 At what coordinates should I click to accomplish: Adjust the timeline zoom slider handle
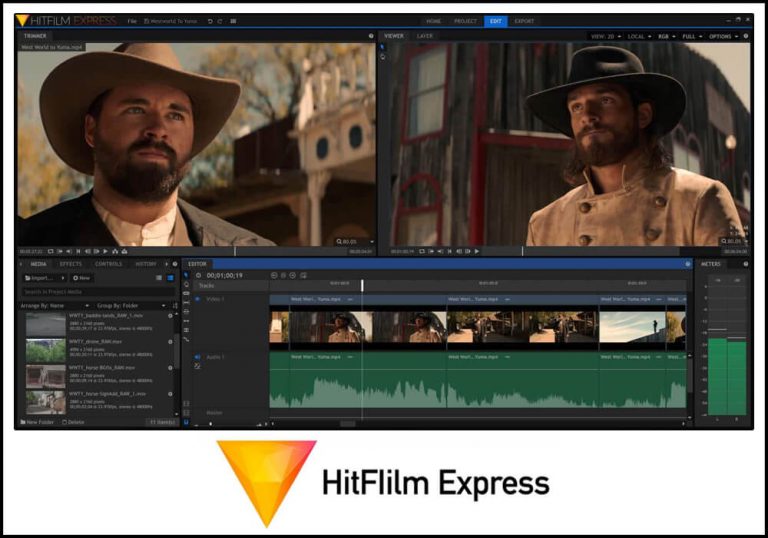pos(211,424)
